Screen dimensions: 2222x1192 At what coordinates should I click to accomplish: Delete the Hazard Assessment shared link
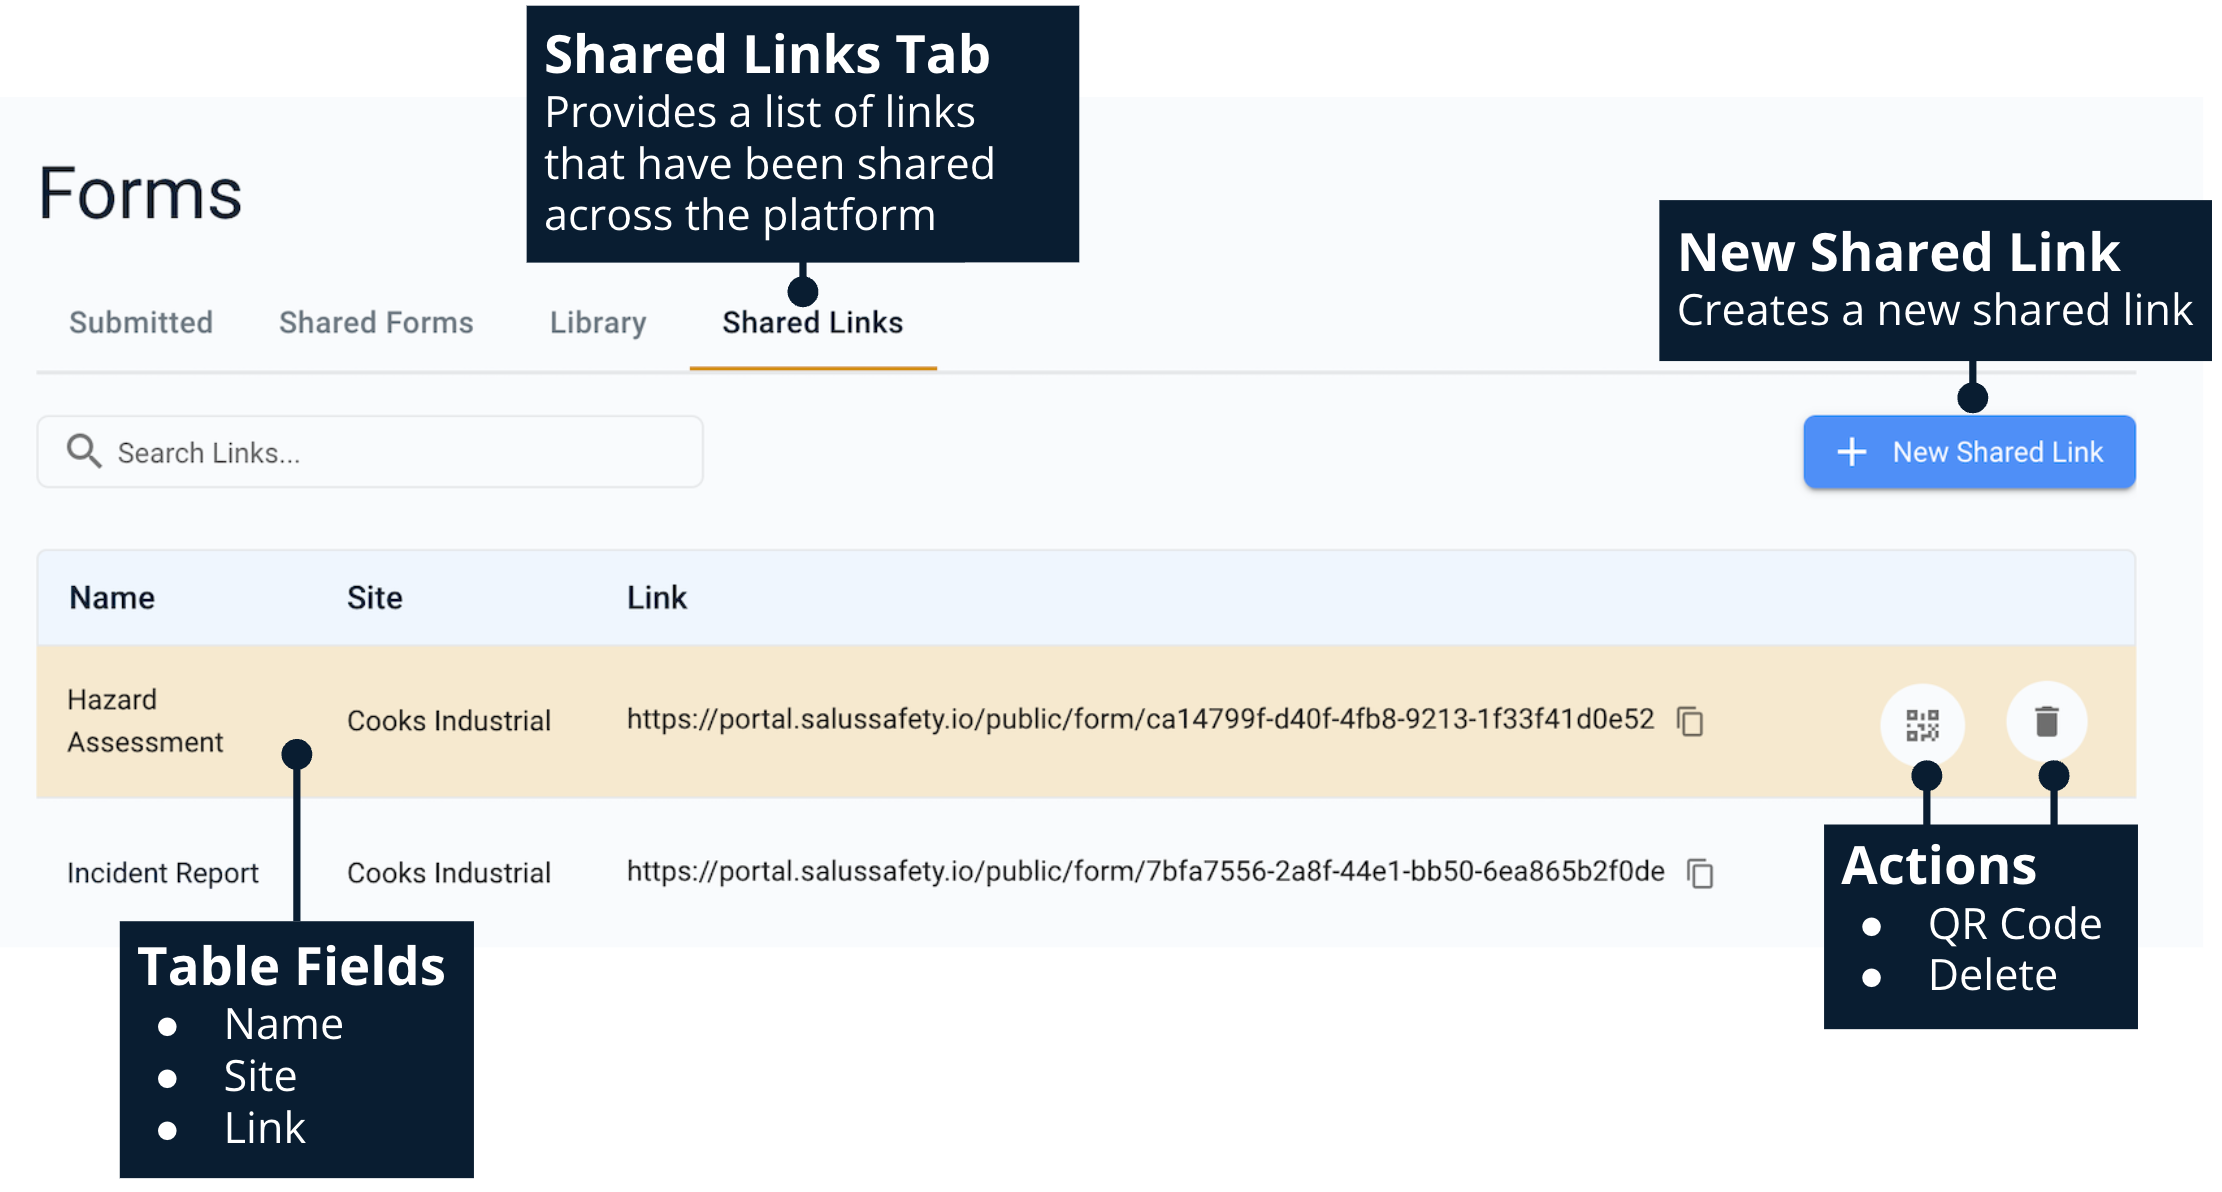2046,721
